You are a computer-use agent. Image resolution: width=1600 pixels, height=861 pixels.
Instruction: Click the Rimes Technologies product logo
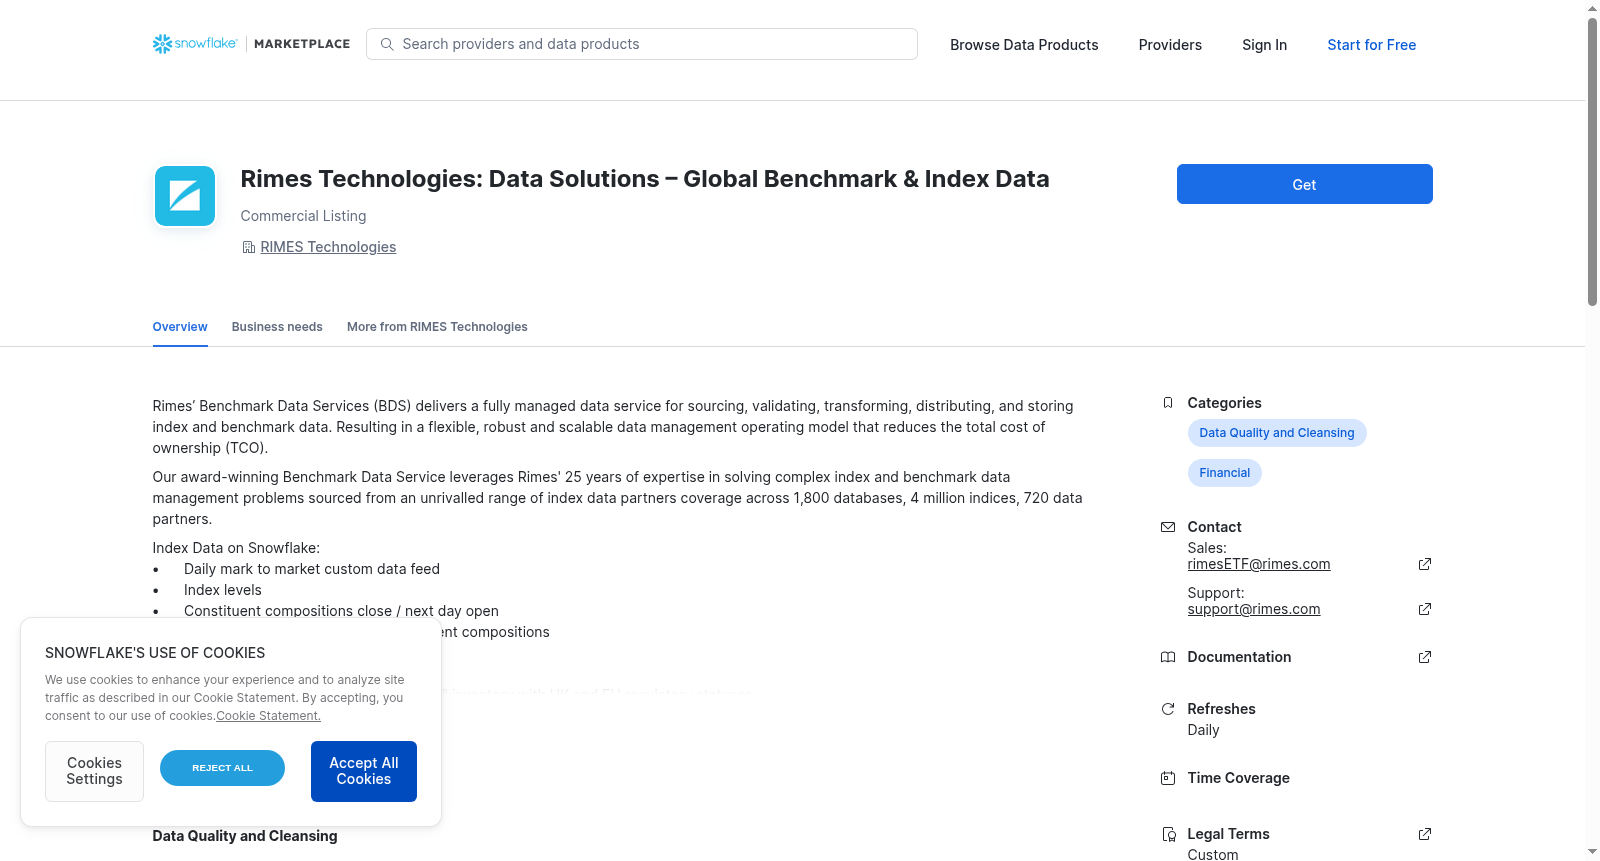[185, 196]
